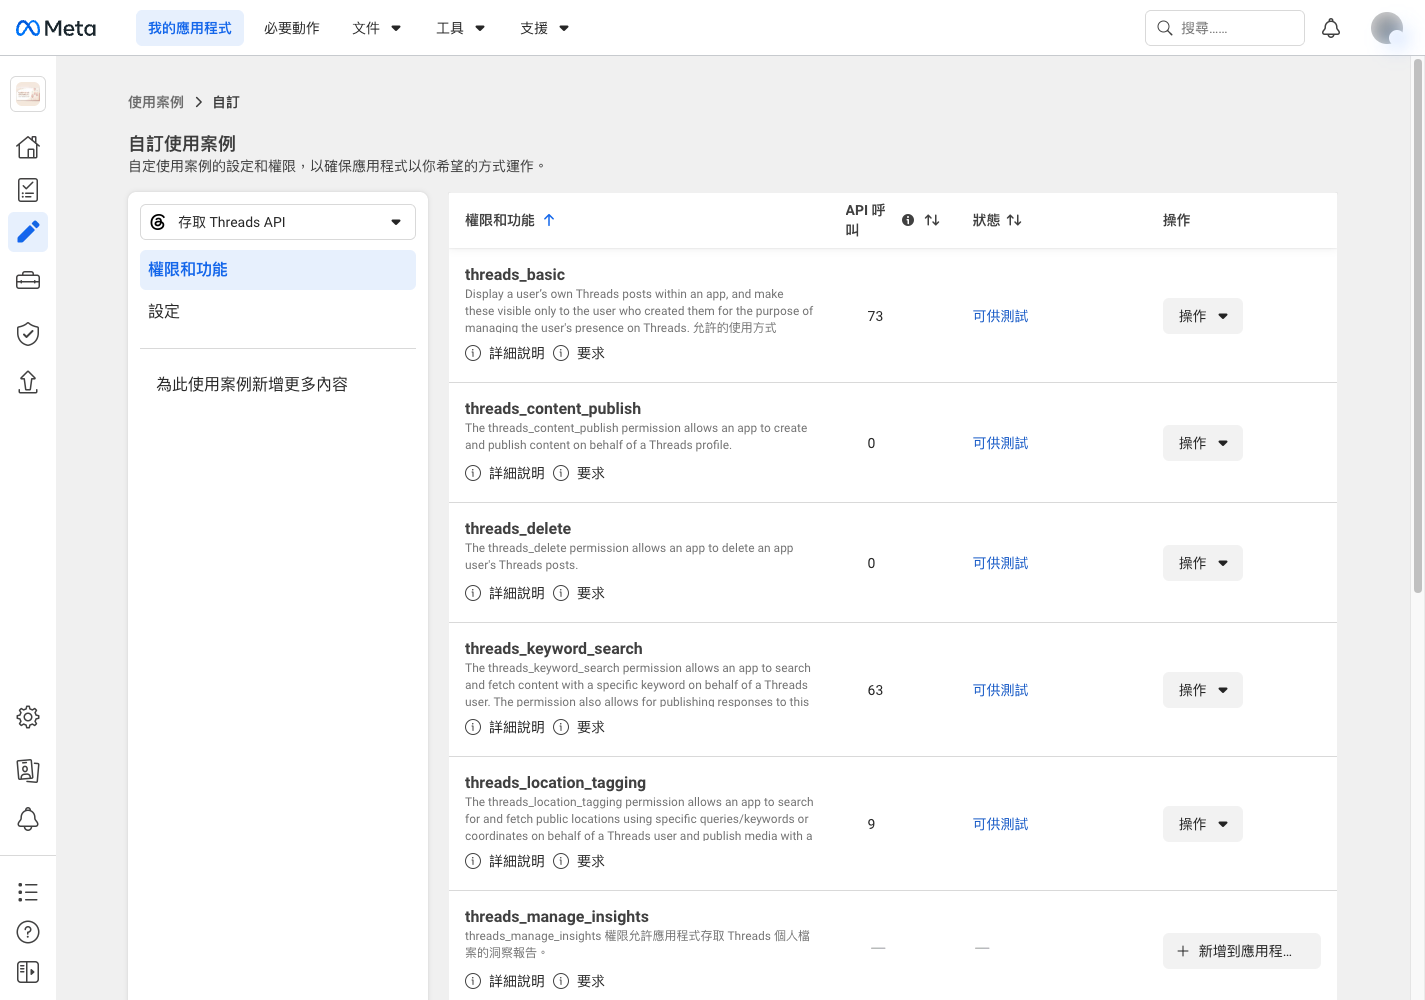
Task: Click 可供測試 status for threads_content_publish
Action: (x=1000, y=443)
